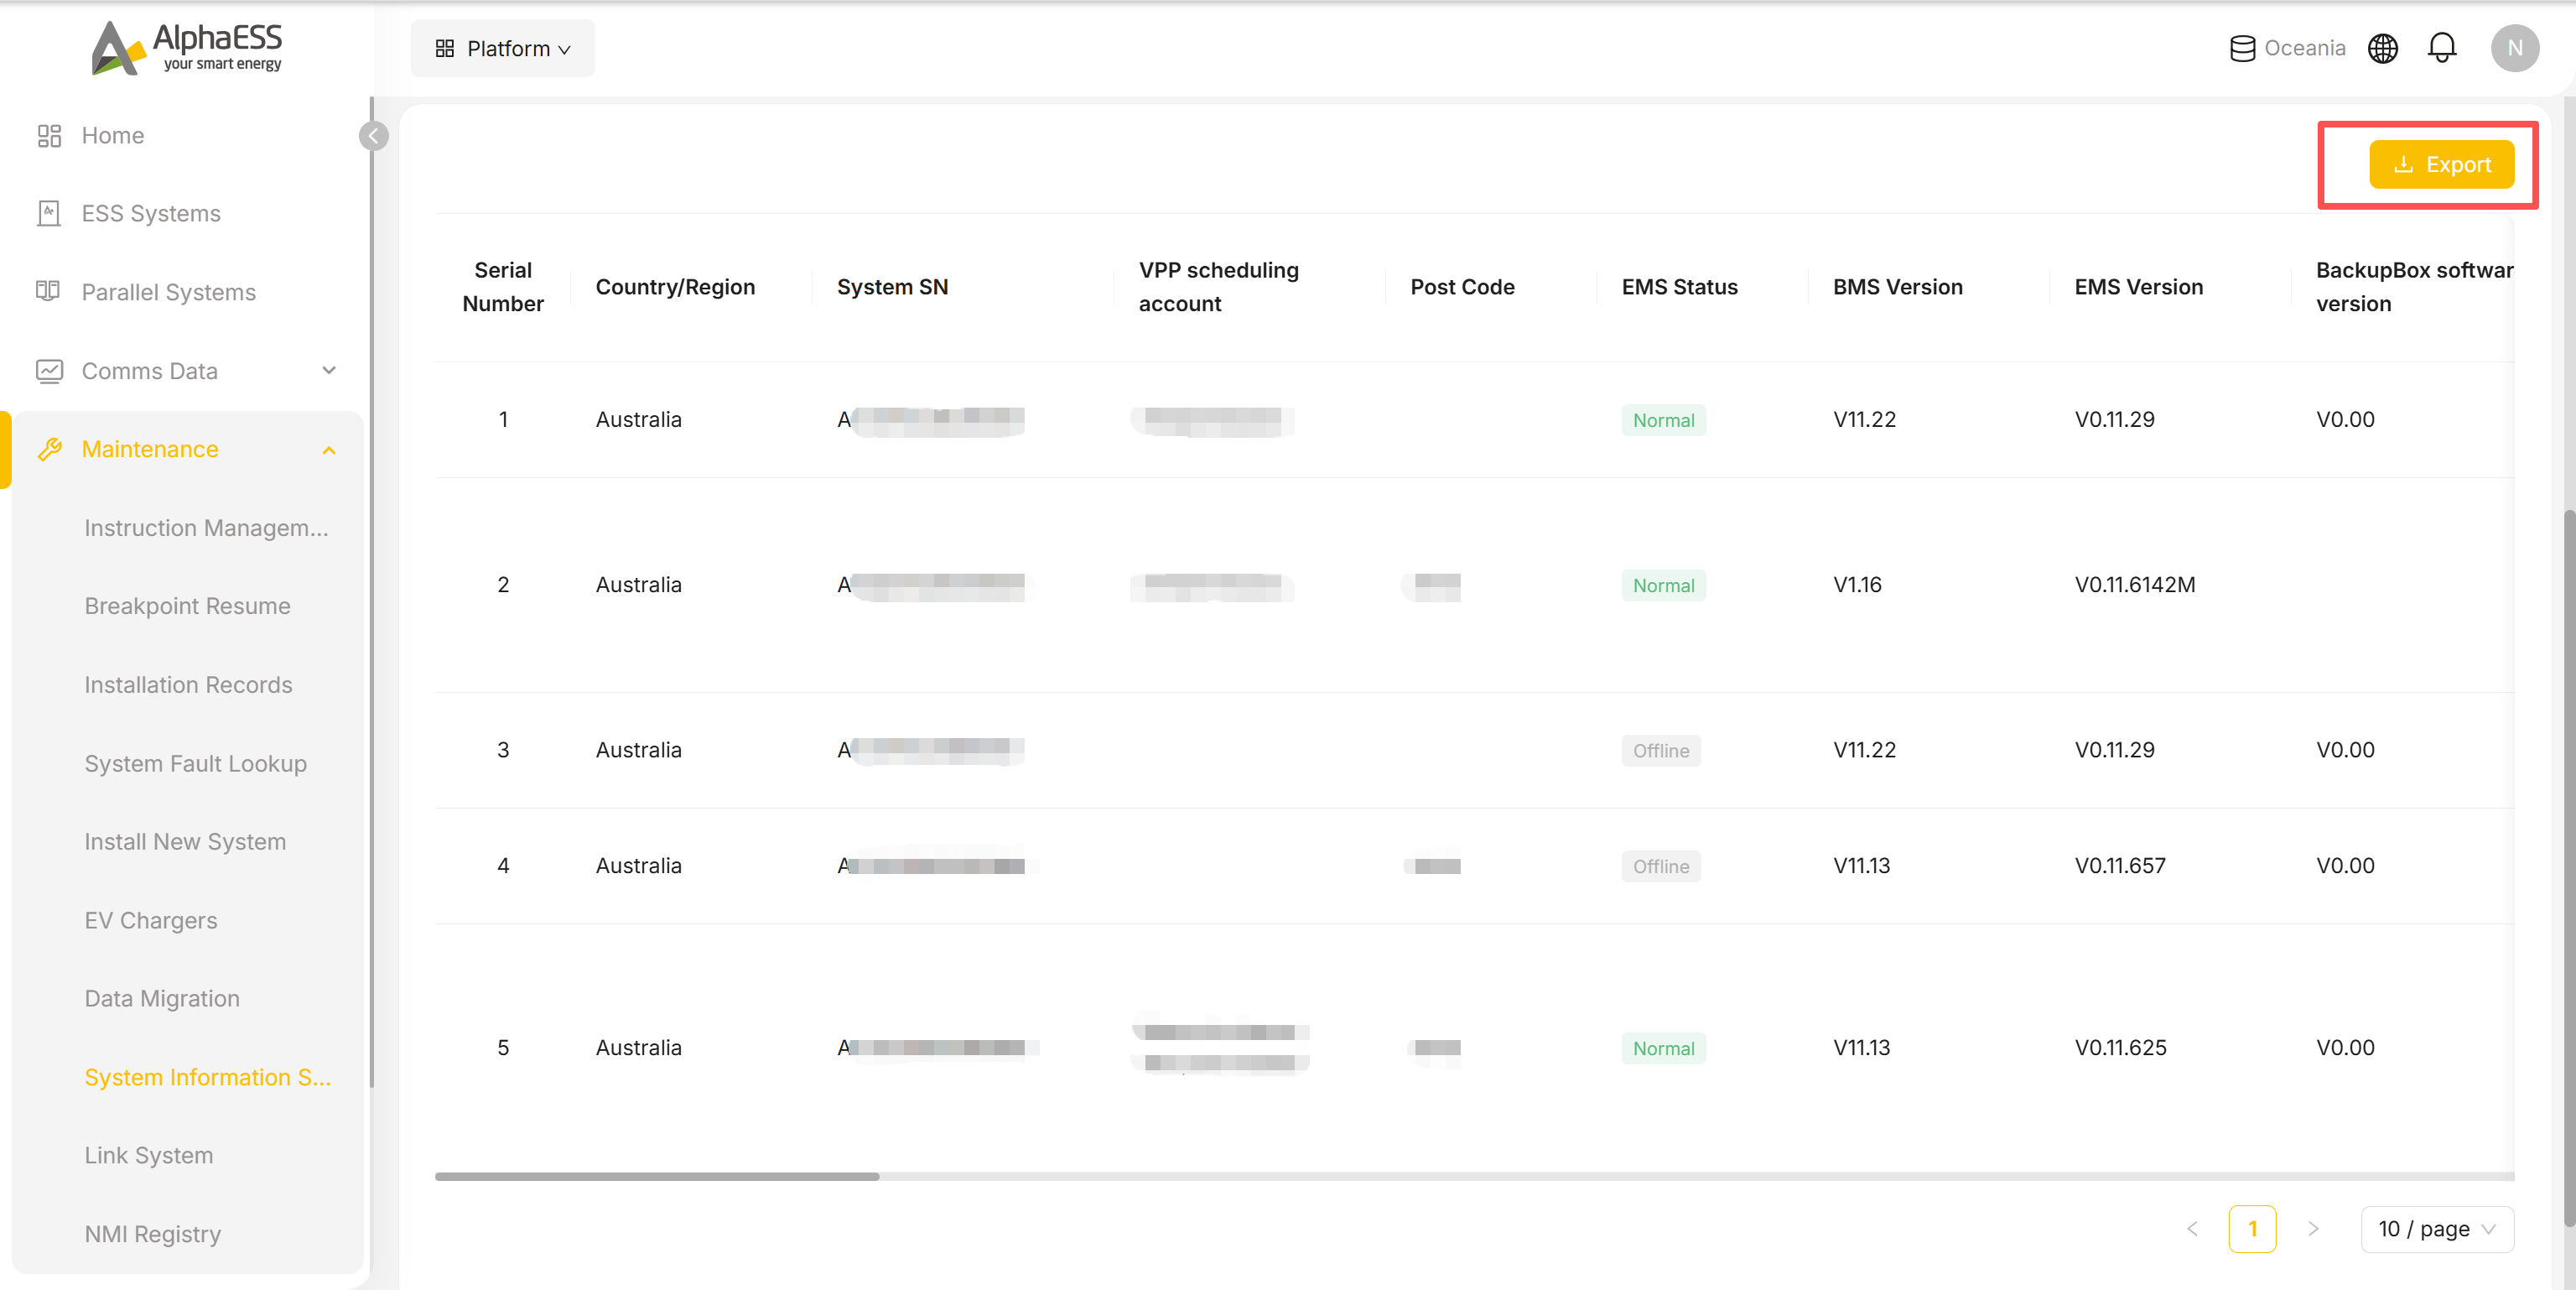Viewport: 2576px width, 1290px height.
Task: Open NMI Registry menu item
Action: coord(153,1235)
